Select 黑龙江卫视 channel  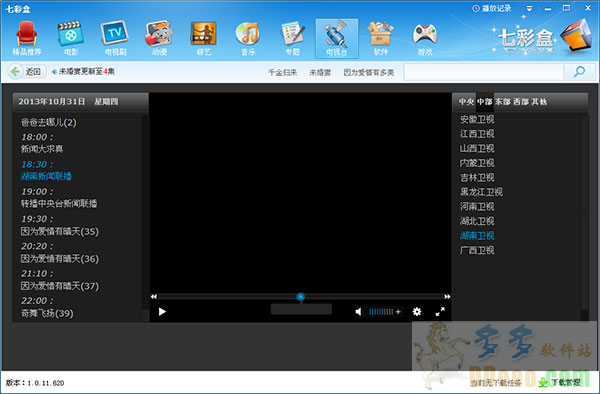[481, 192]
